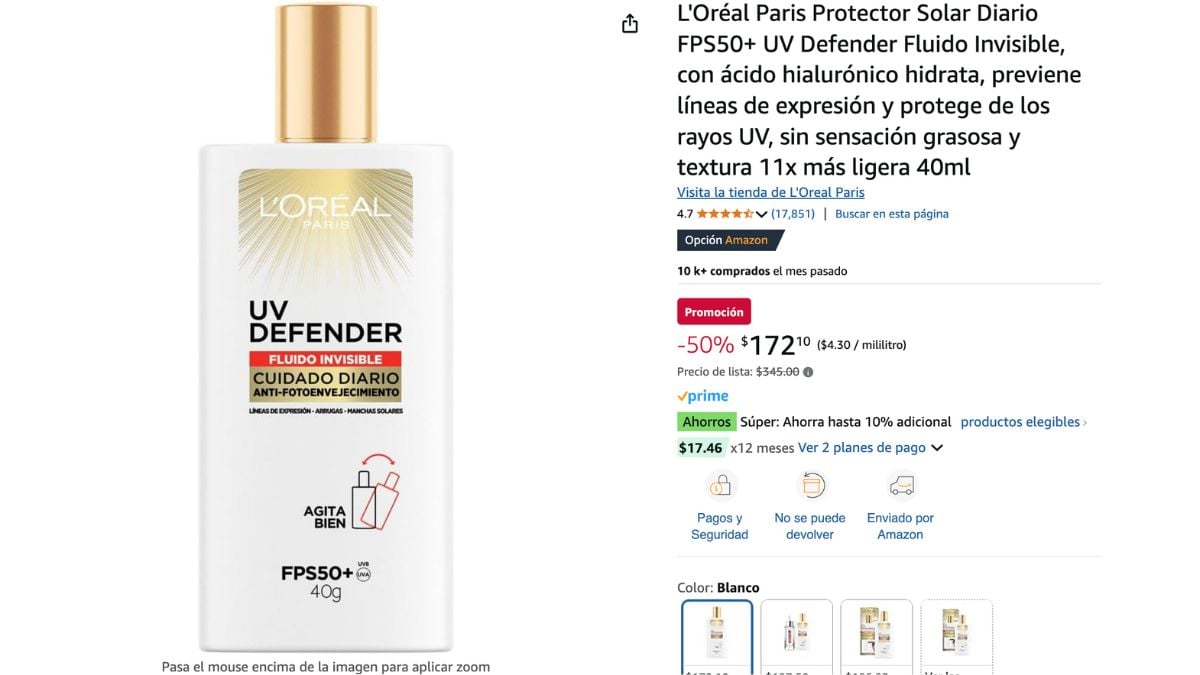Click the Opción Amazon badge
This screenshot has width=1200, height=675.
730,240
